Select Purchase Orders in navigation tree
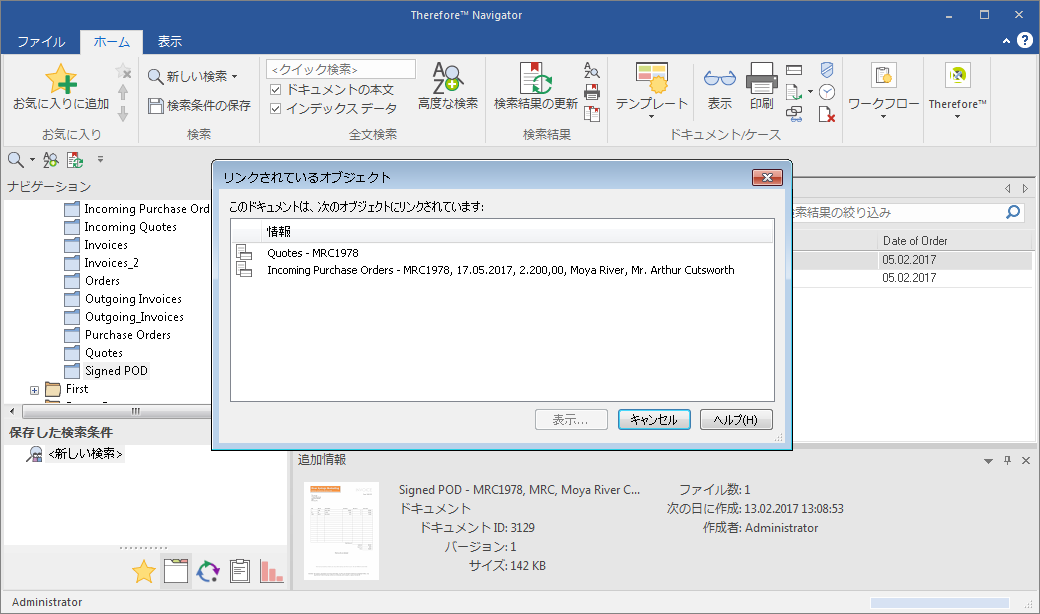This screenshot has width=1040, height=614. coord(128,335)
